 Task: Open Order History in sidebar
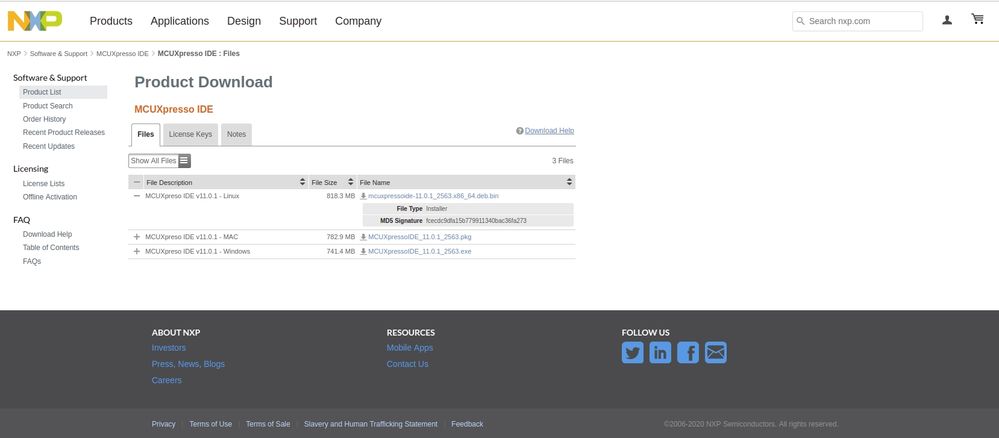45,119
